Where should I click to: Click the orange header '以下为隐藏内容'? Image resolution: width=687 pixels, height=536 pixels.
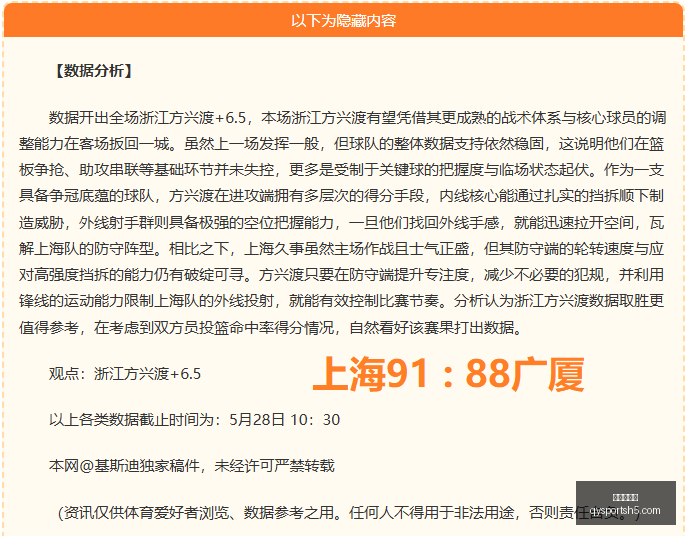coord(344,21)
